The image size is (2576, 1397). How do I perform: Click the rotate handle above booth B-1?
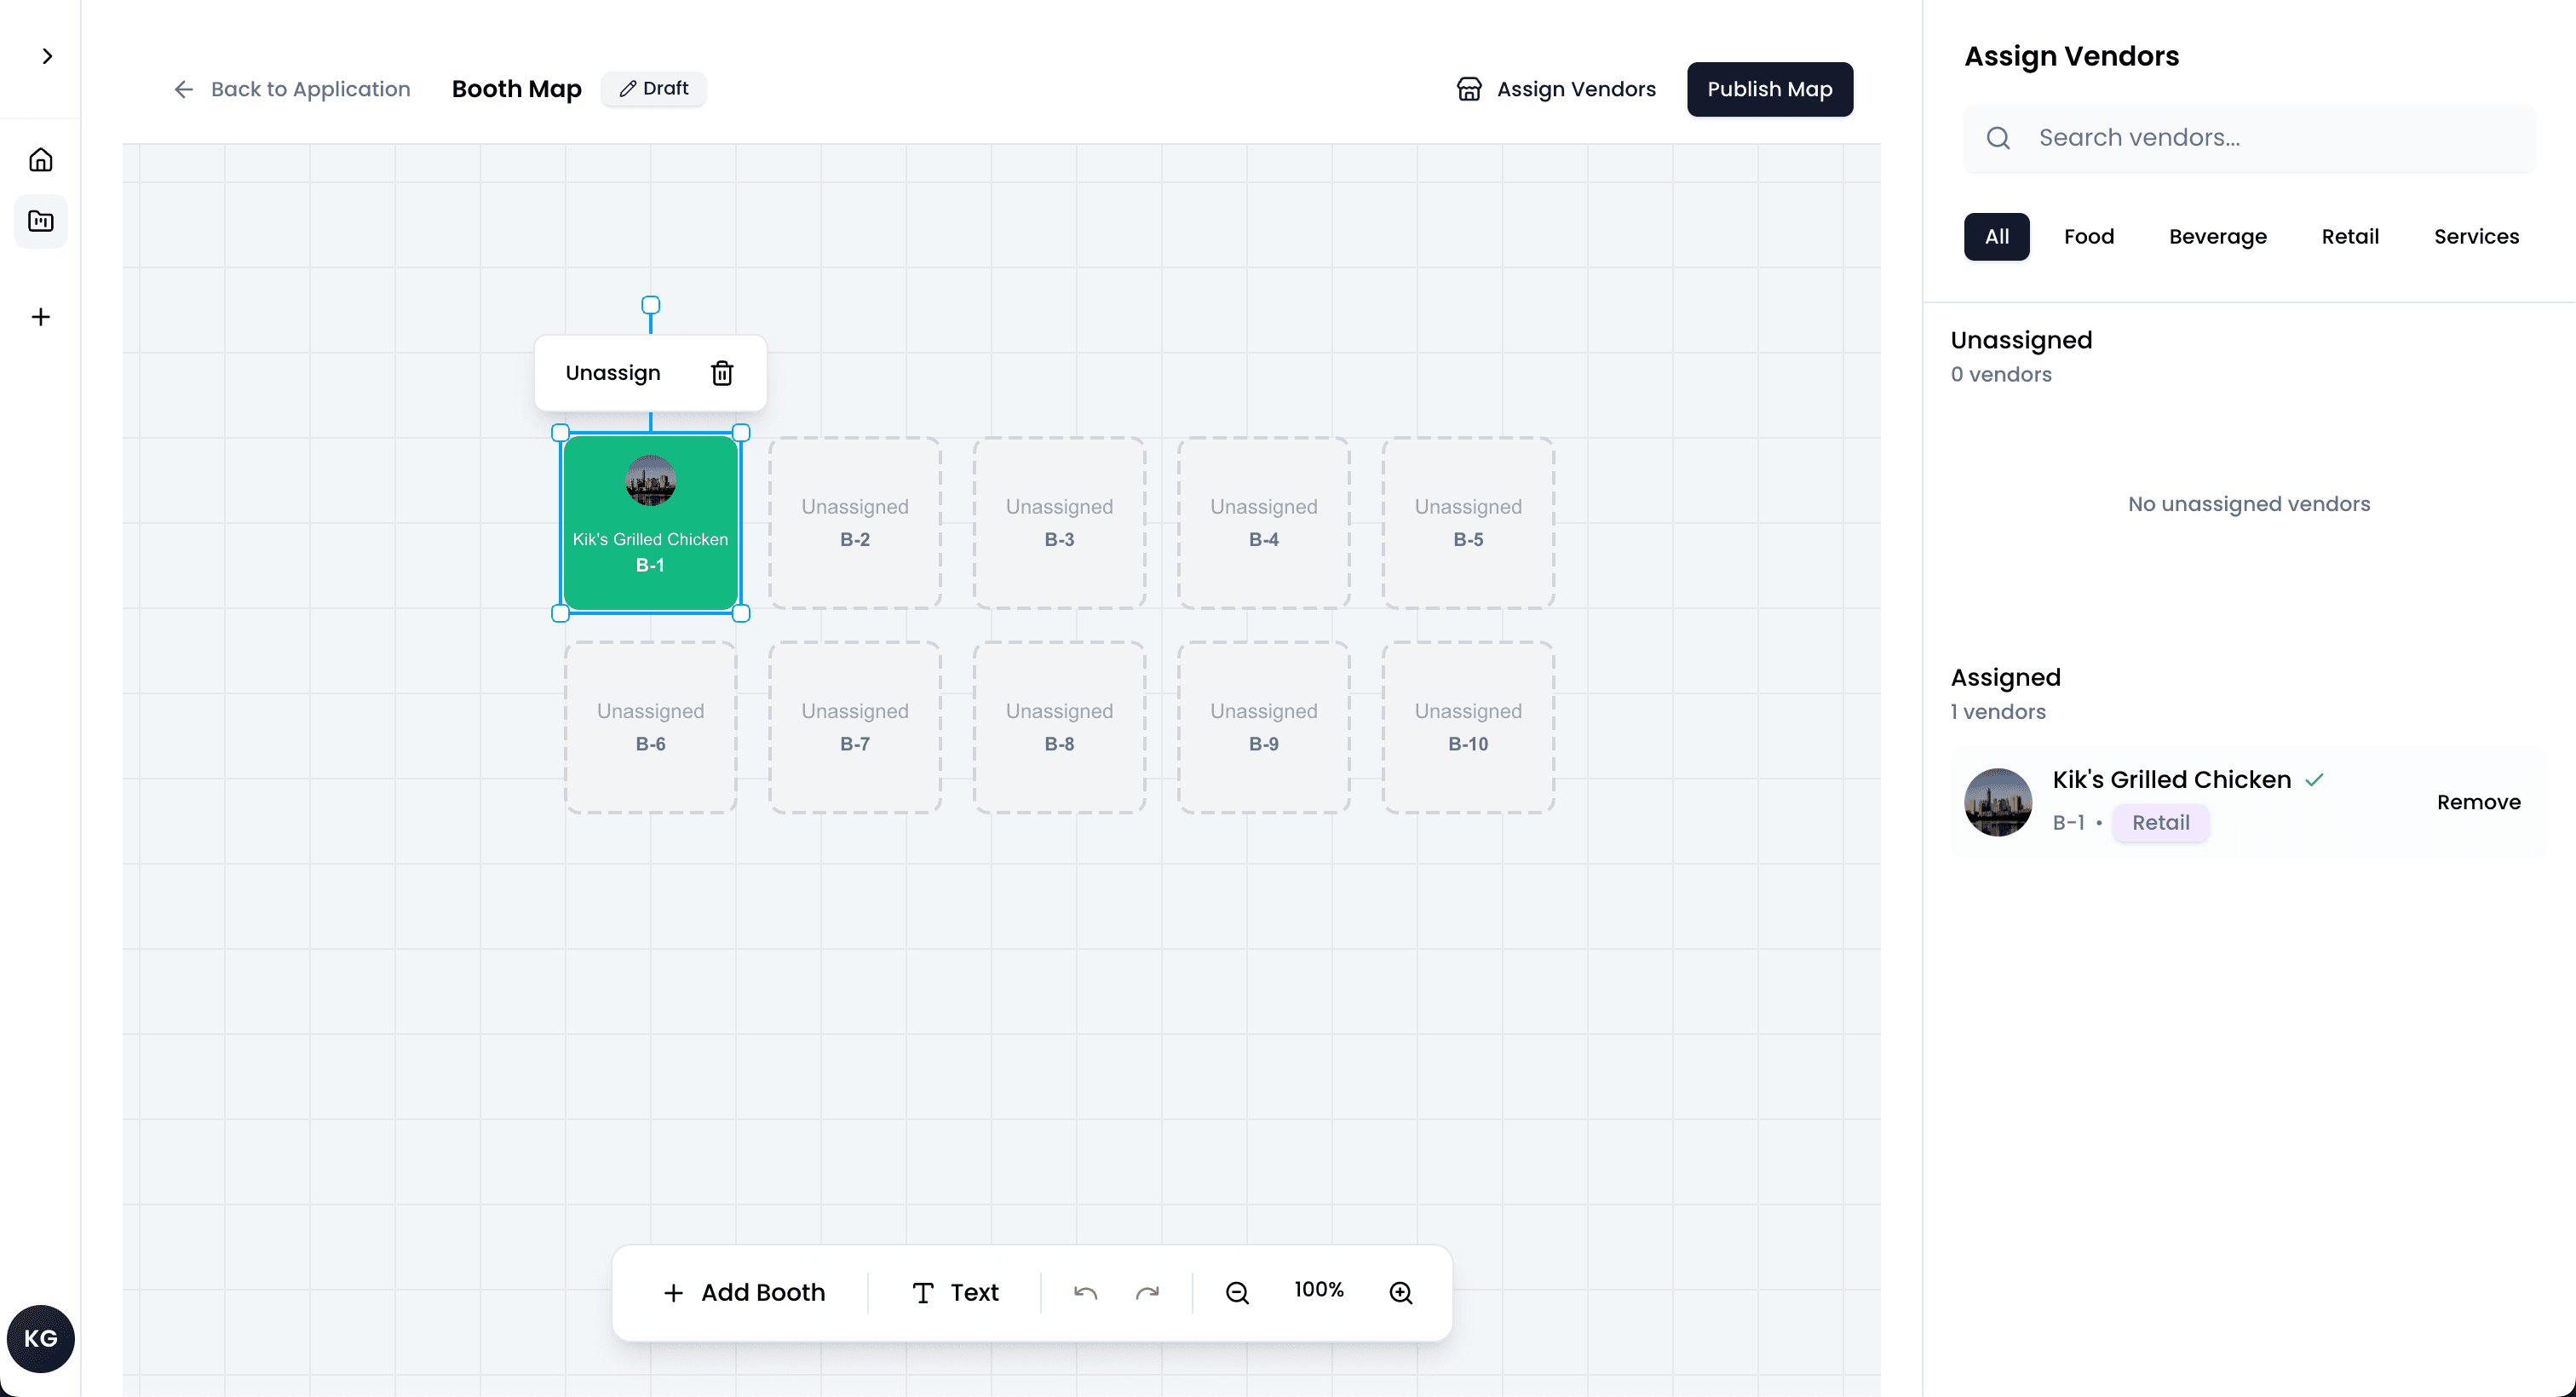651,304
